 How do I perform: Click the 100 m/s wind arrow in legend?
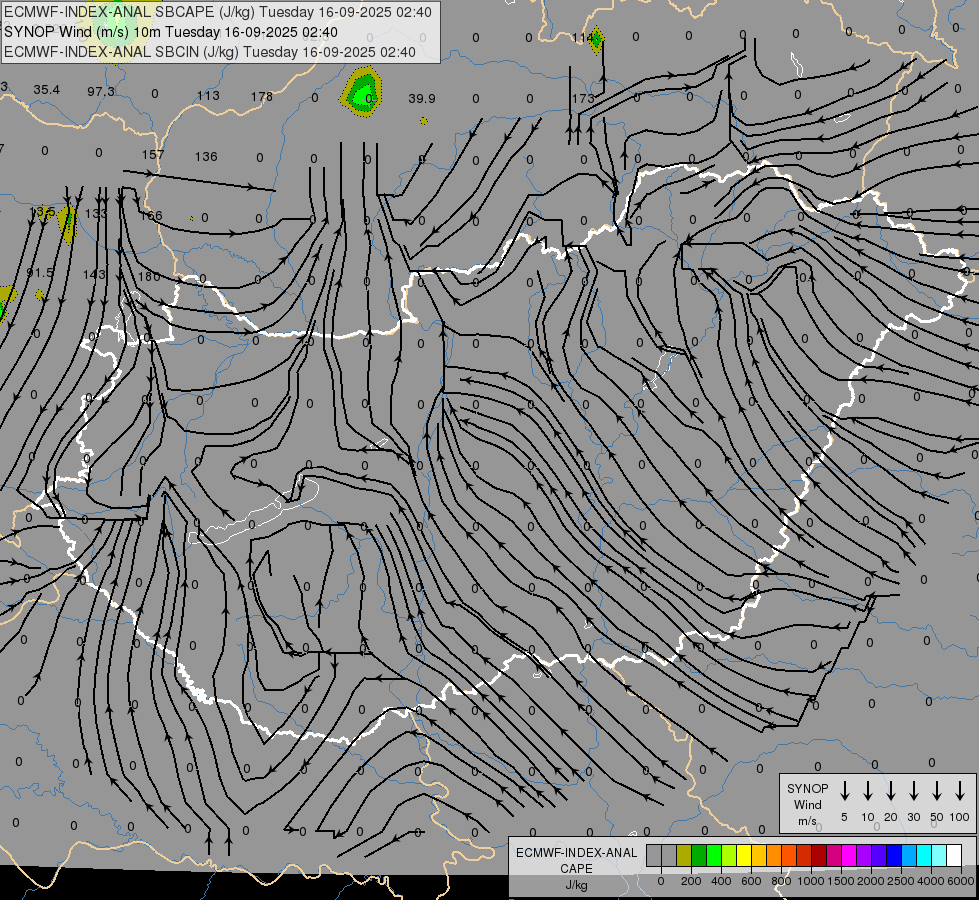[x=960, y=791]
